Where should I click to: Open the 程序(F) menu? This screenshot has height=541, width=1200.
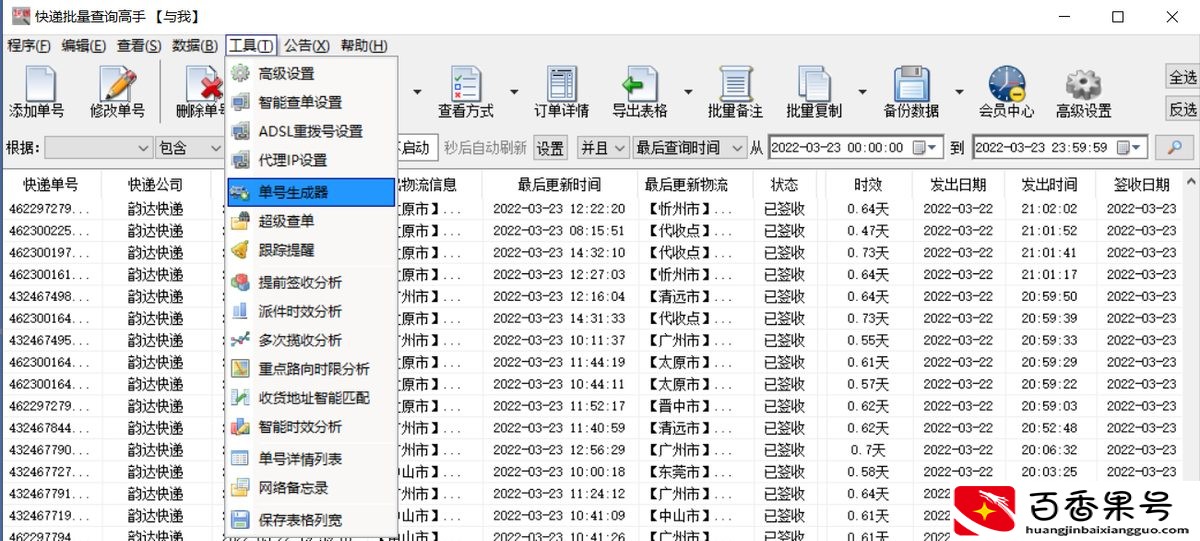[x=29, y=45]
